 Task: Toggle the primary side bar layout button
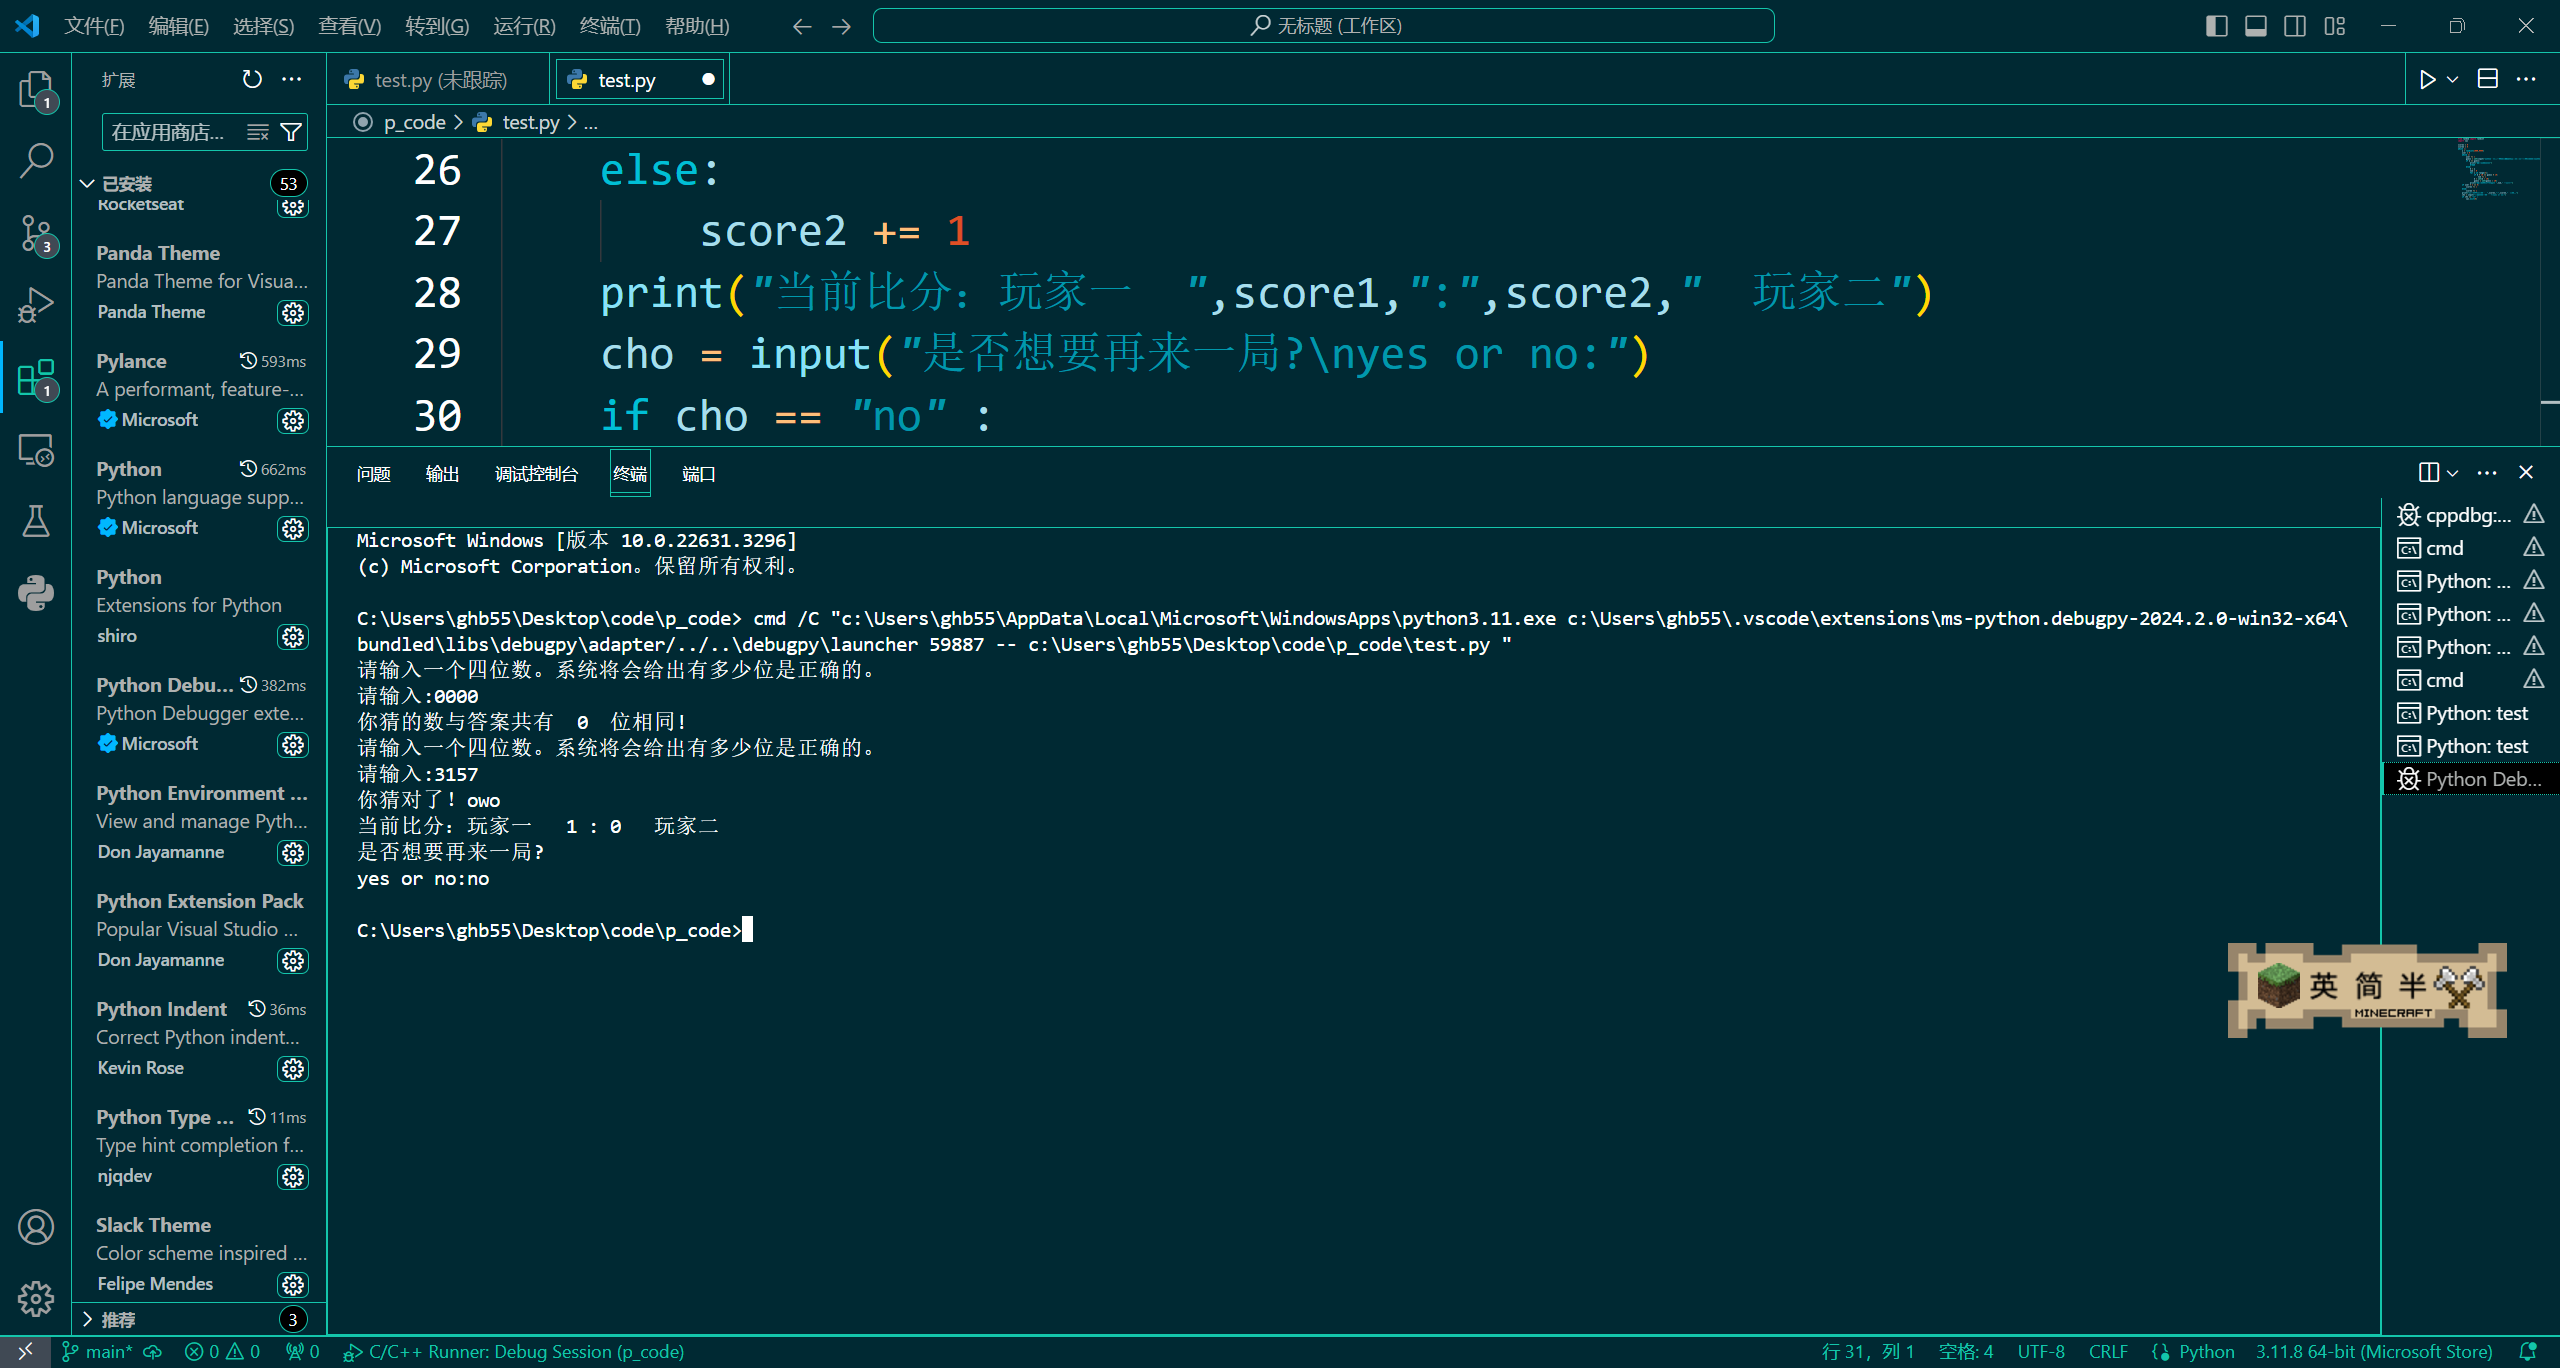coord(2216,26)
